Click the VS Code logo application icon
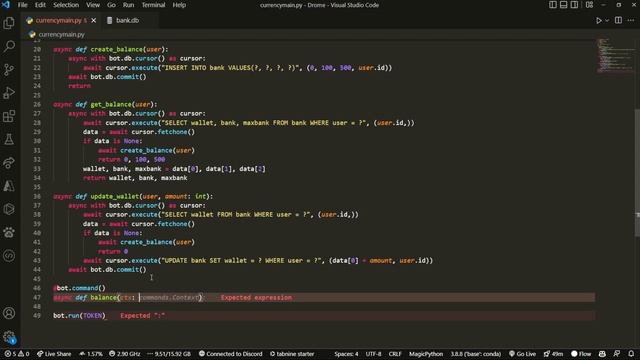 pyautogui.click(x=6, y=5)
